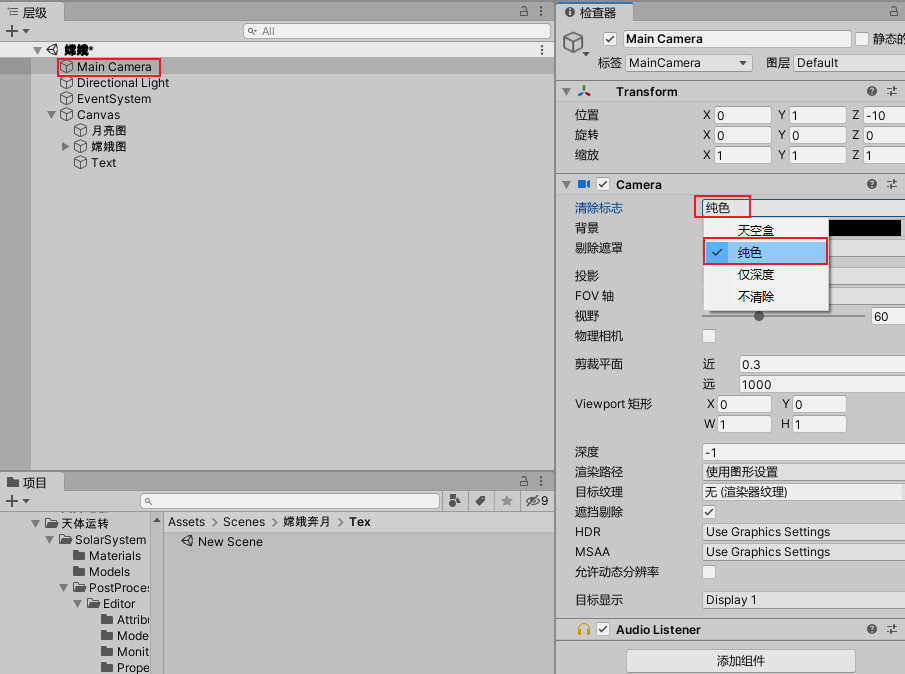Select the Main Camera object
The height and width of the screenshot is (674, 905).
point(114,67)
